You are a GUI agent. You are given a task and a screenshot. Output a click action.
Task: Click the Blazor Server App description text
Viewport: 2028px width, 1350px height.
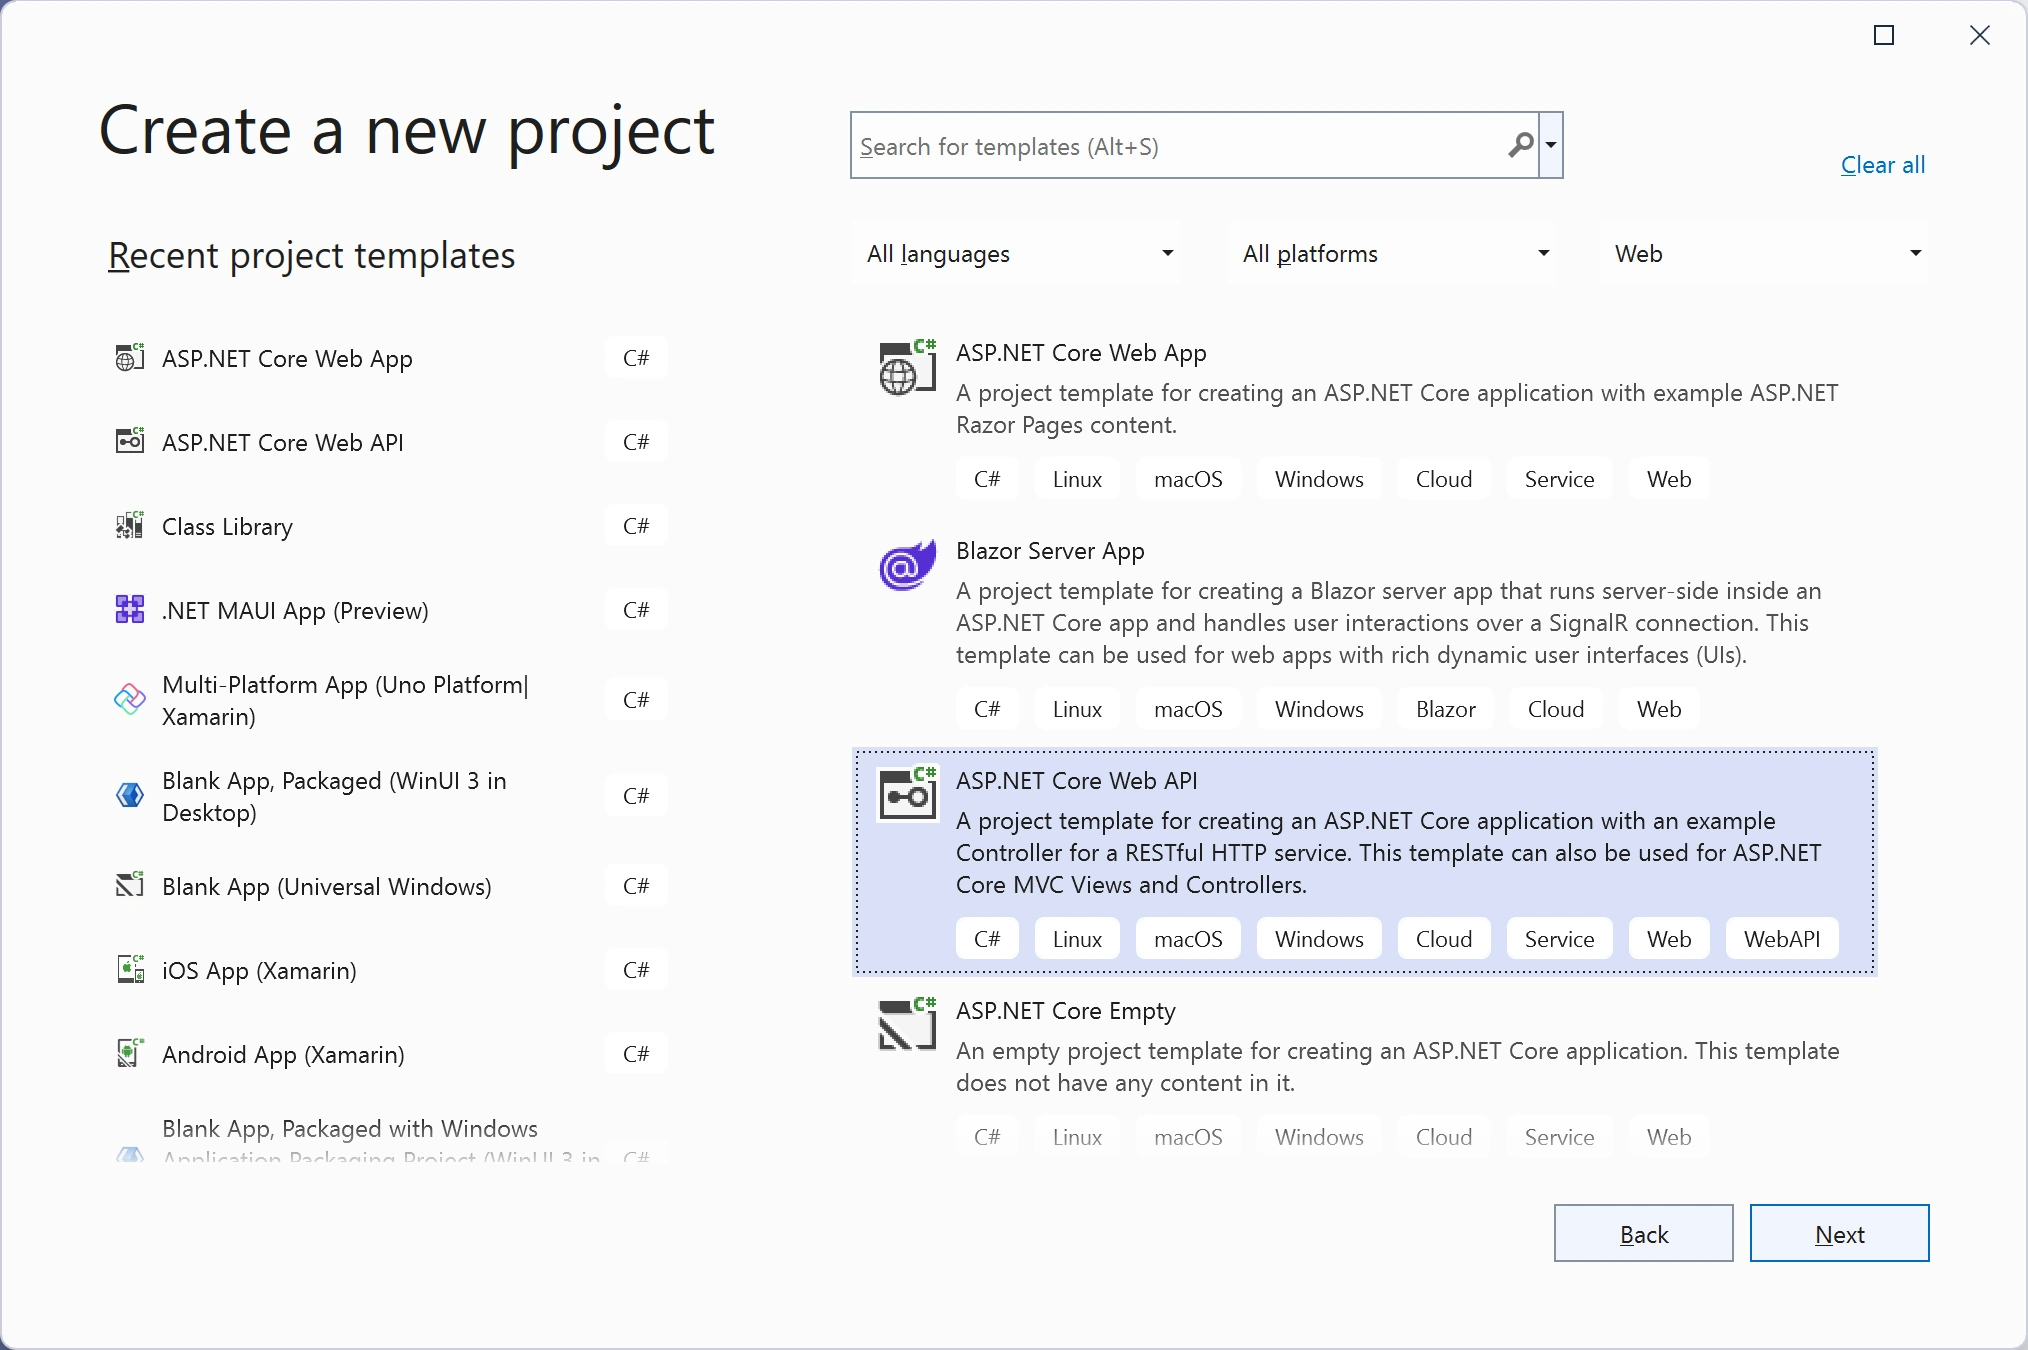(1388, 622)
